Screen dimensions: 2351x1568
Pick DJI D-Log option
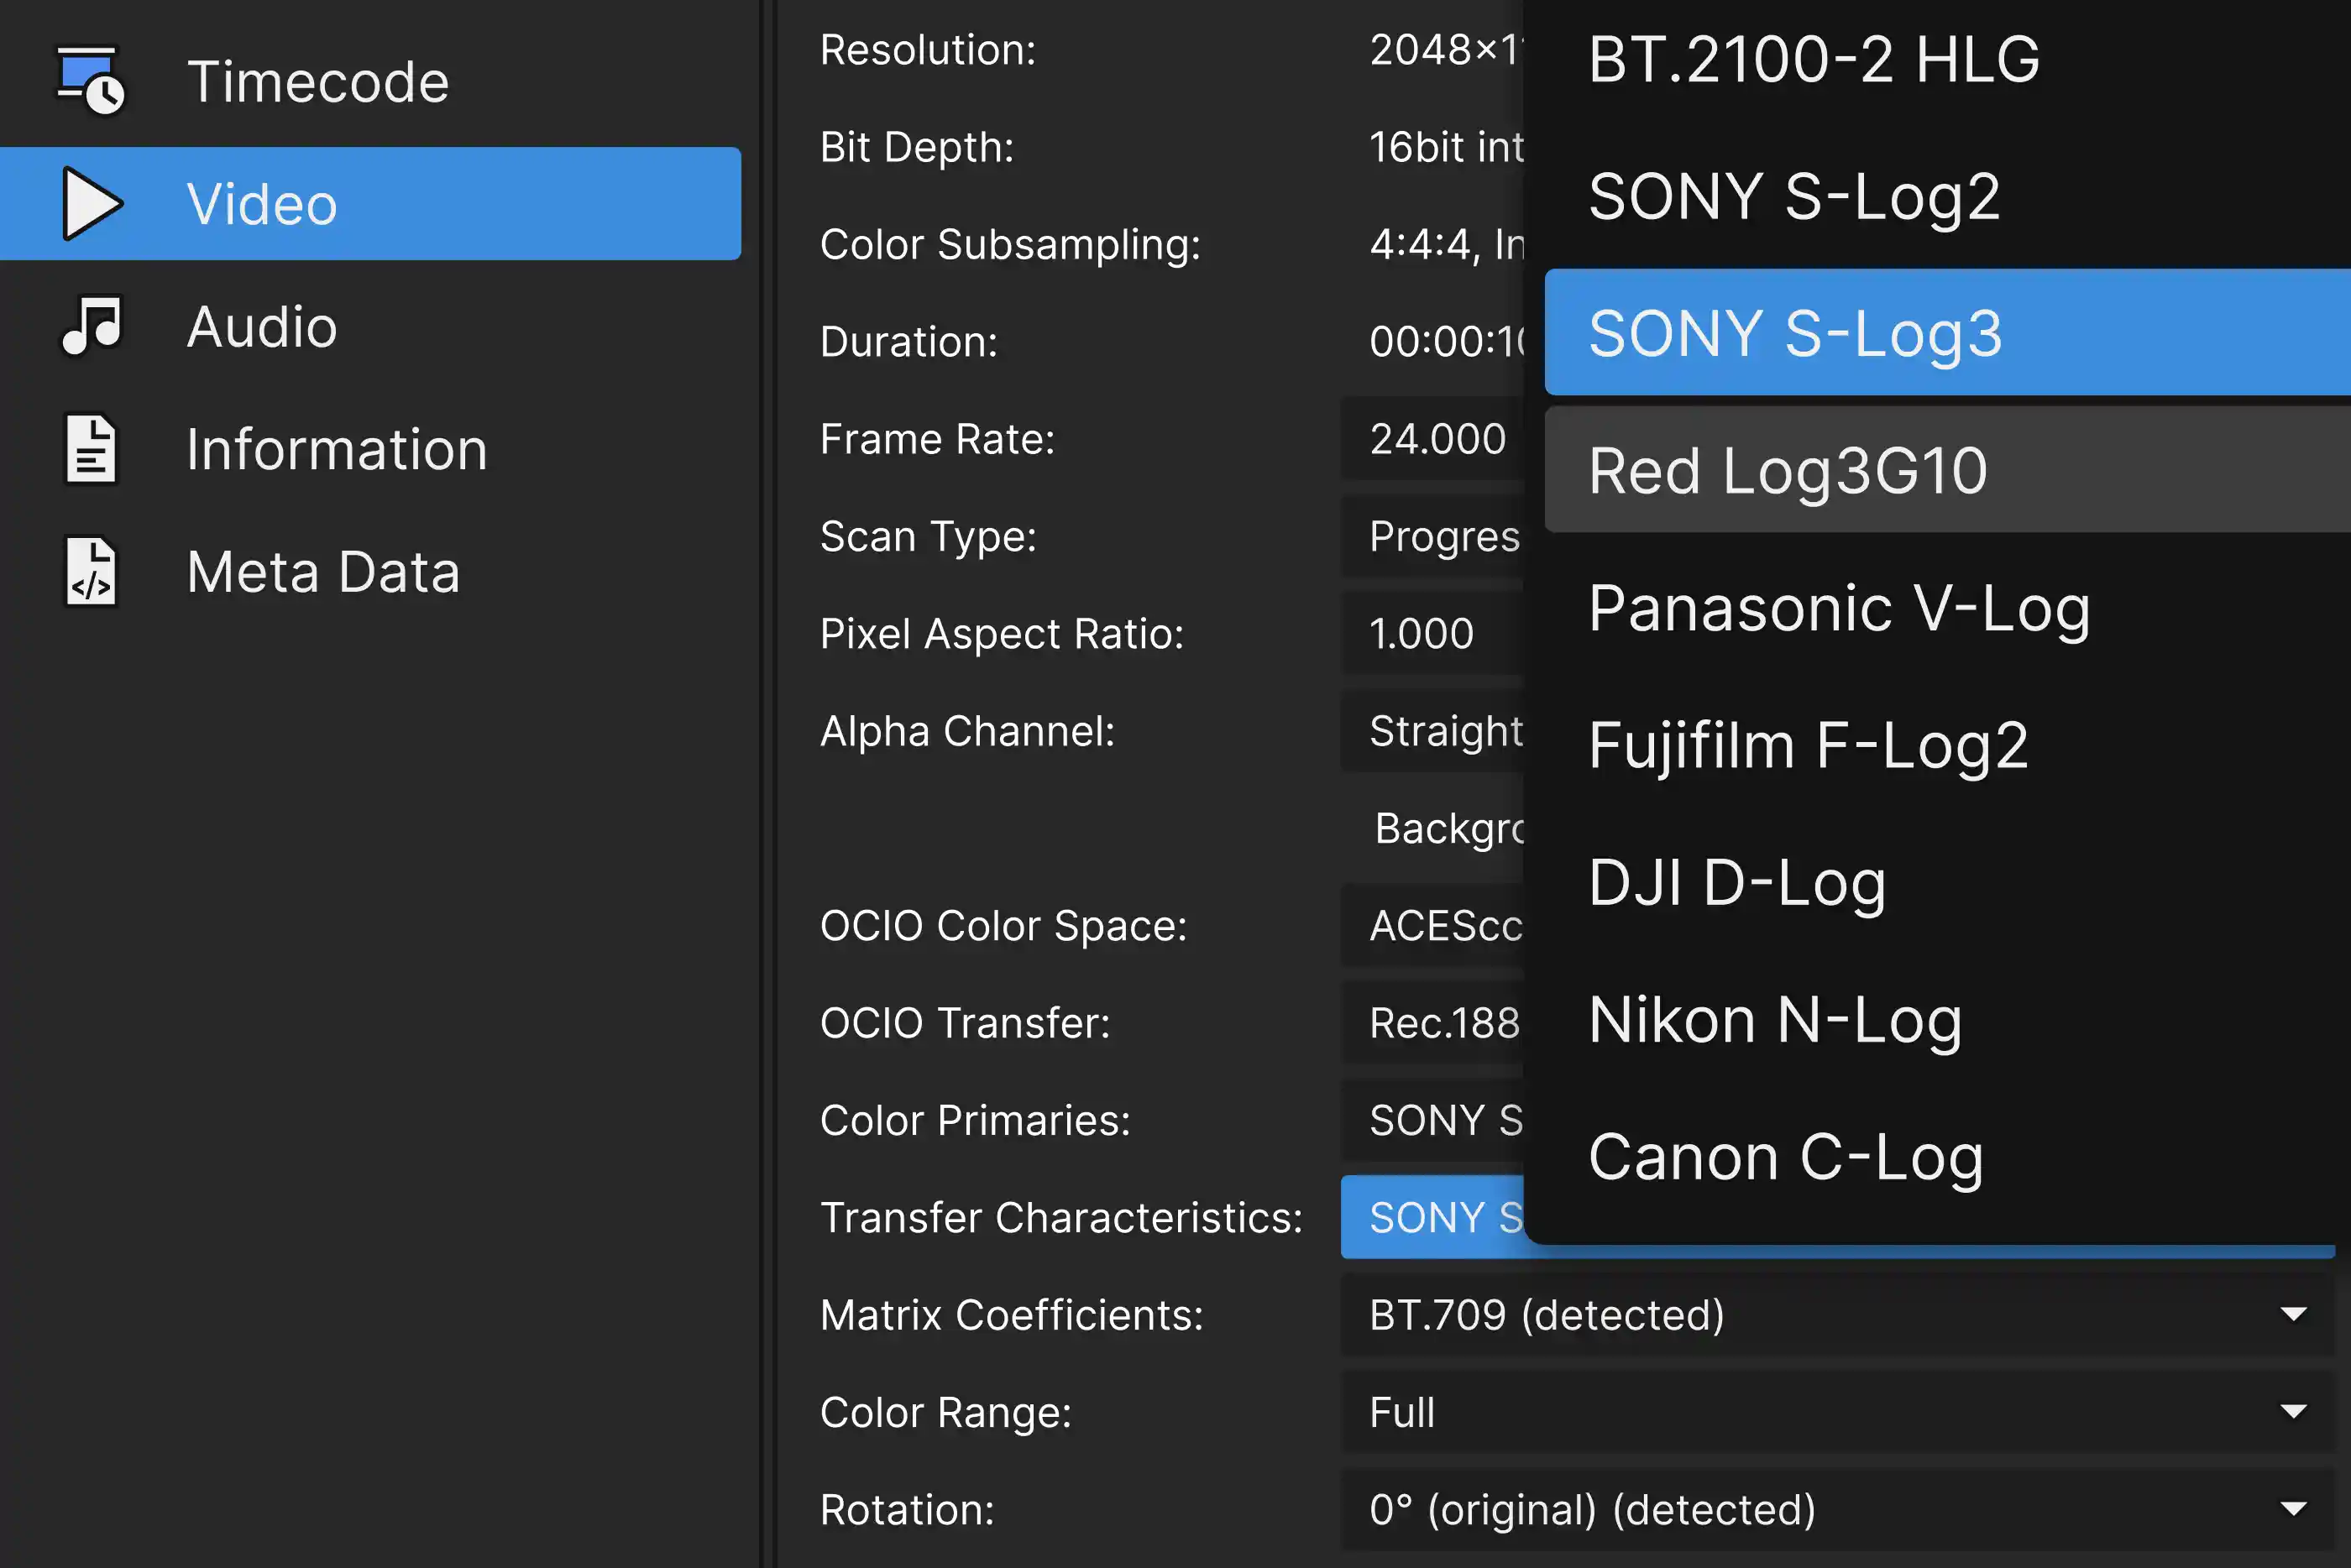point(1947,881)
